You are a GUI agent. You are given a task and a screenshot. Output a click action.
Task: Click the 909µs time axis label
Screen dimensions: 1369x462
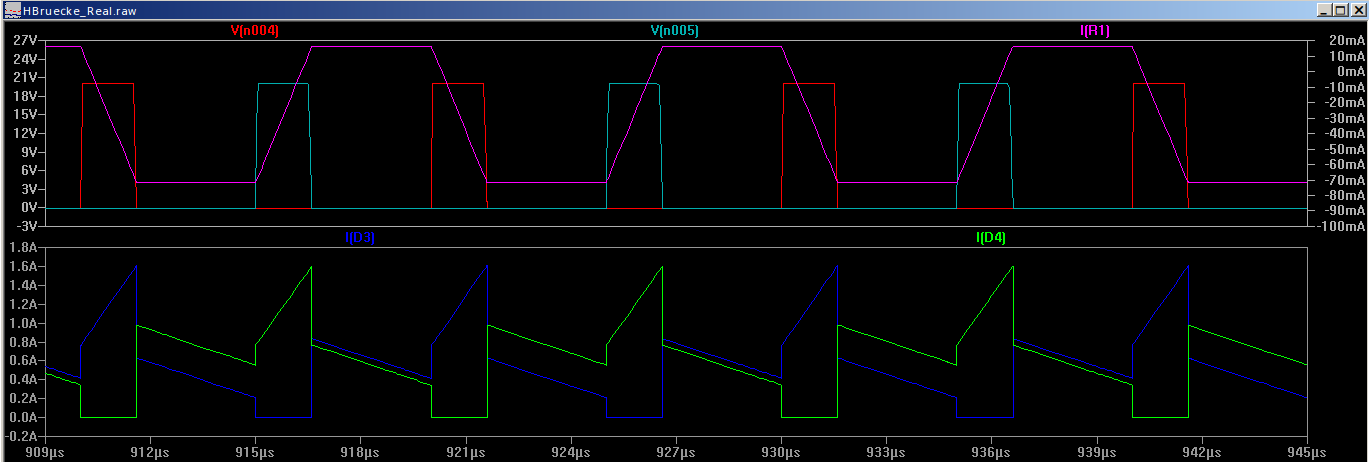pos(45,452)
